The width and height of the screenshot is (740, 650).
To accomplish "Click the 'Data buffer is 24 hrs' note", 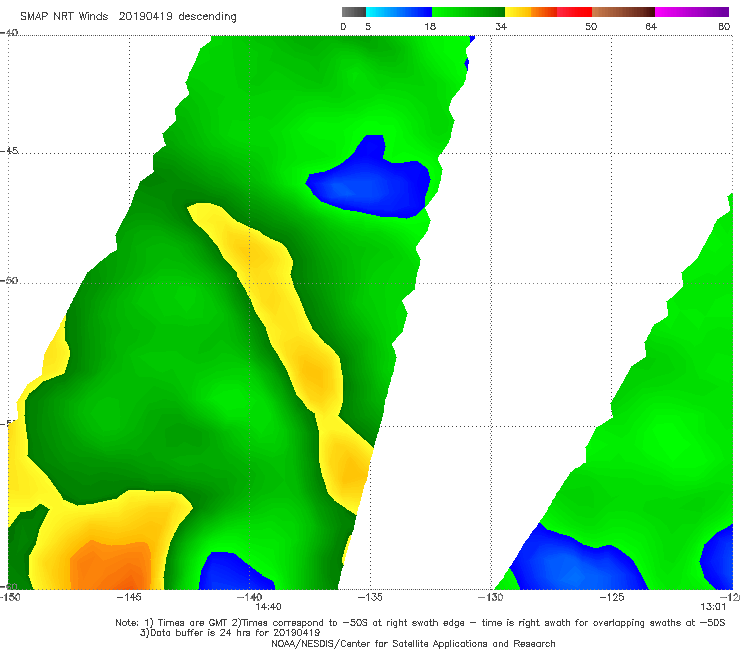I will tap(230, 633).
